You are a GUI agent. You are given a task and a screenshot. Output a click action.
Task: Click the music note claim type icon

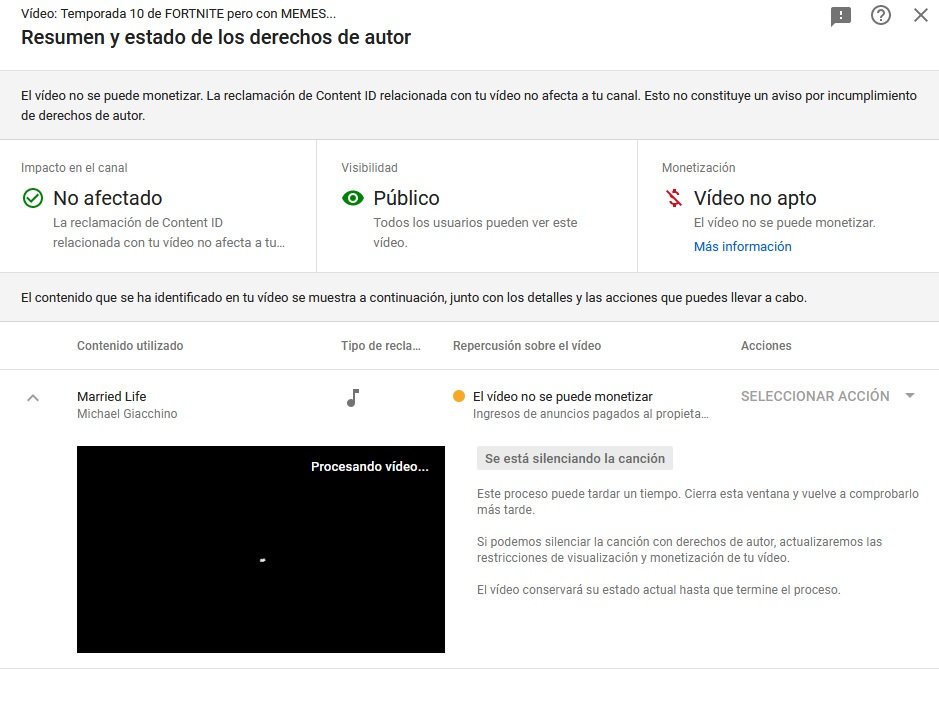click(353, 398)
